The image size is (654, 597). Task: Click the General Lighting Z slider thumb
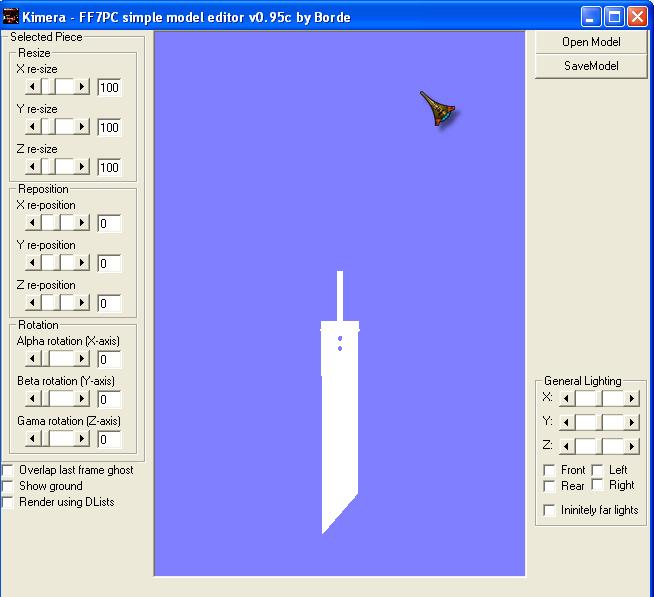click(599, 447)
